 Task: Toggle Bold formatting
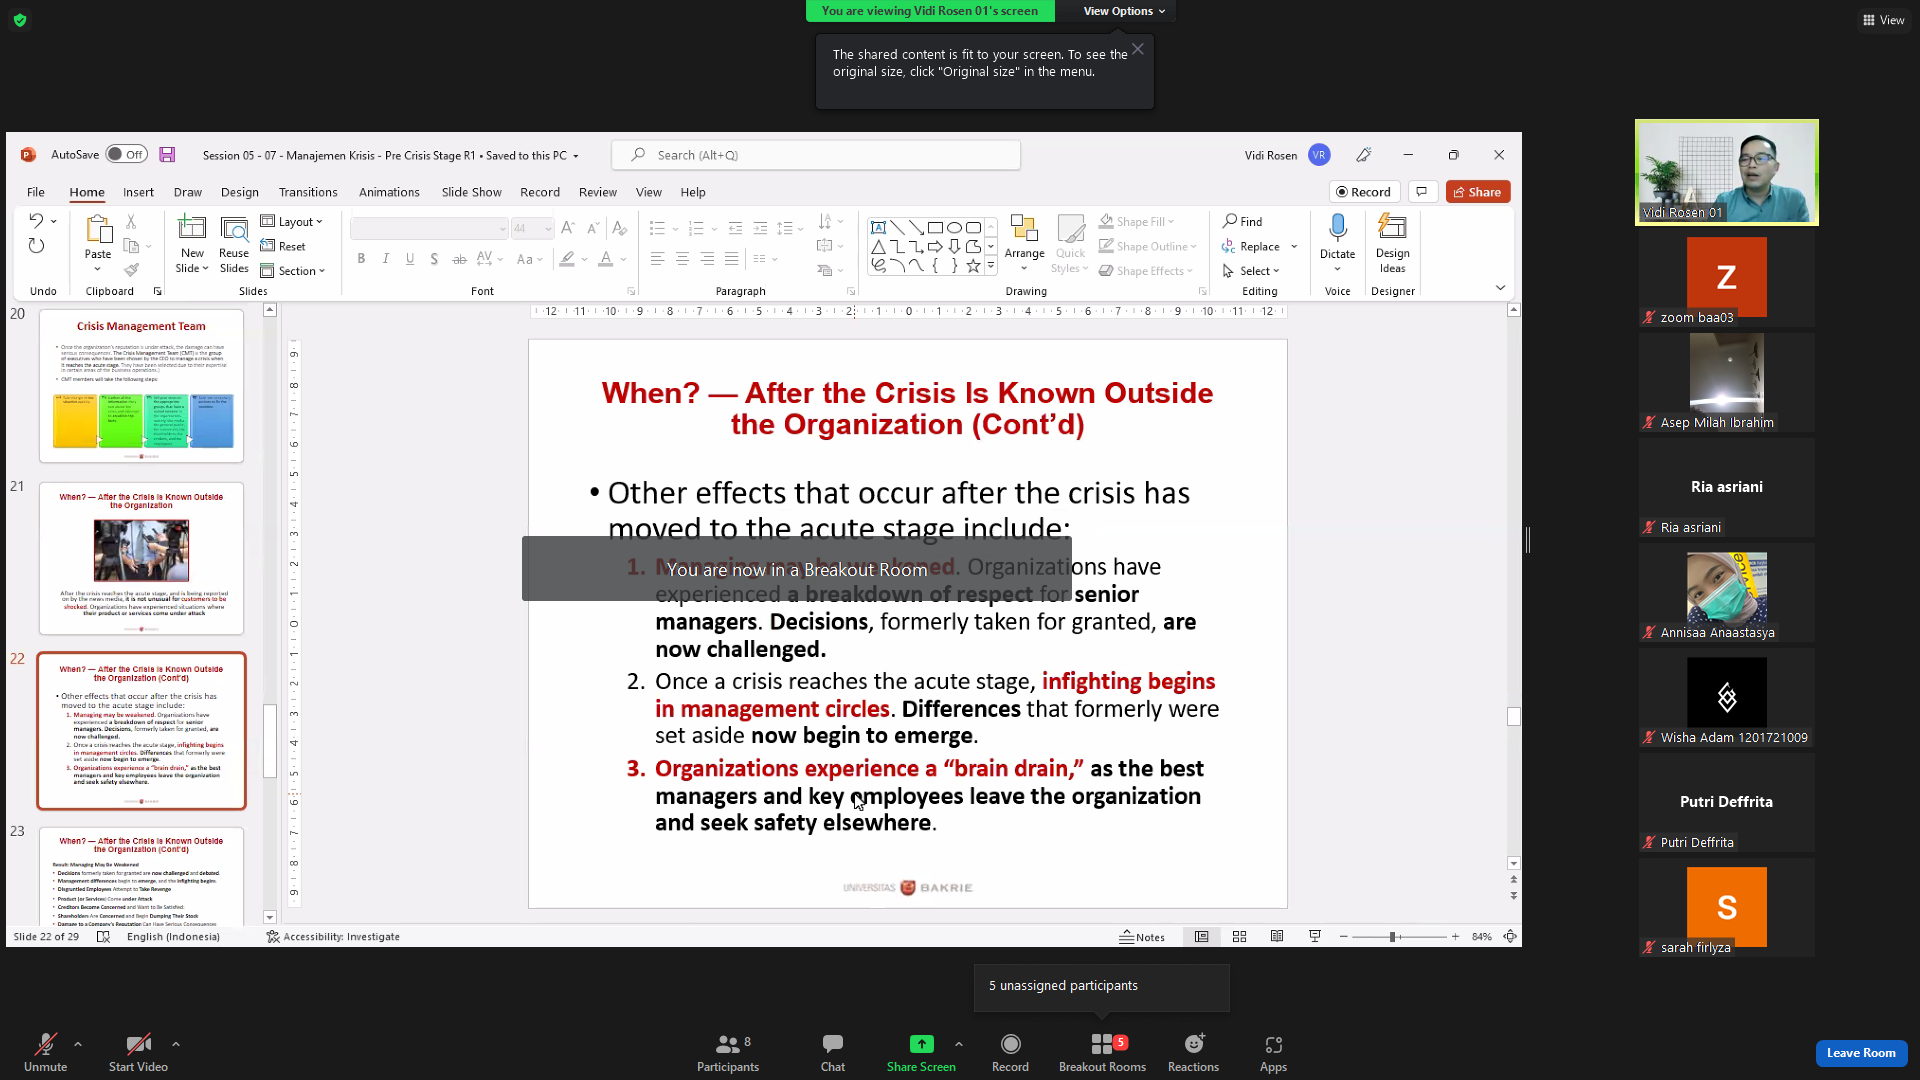(x=361, y=259)
